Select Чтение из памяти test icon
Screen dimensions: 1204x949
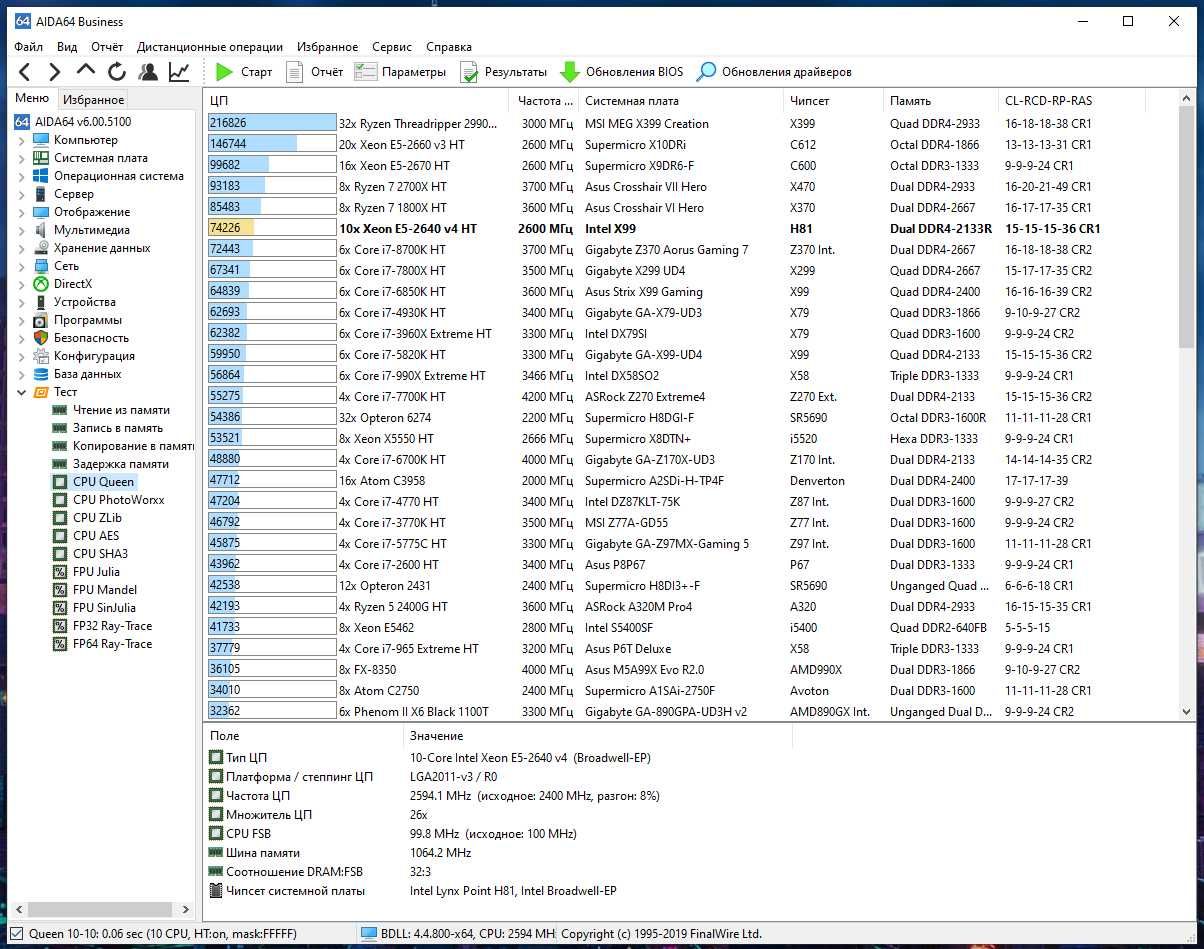[x=60, y=410]
